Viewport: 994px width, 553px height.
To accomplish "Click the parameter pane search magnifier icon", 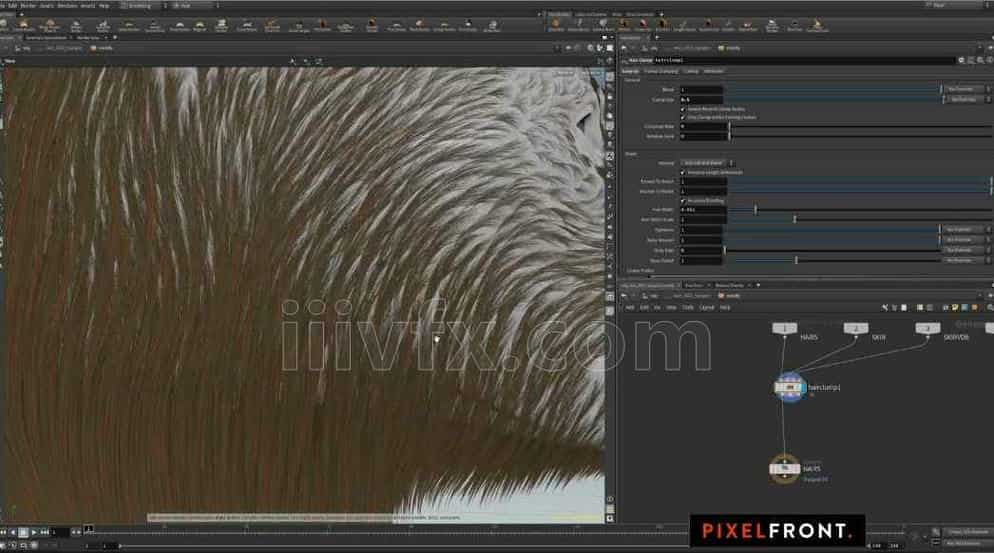I will click(981, 60).
